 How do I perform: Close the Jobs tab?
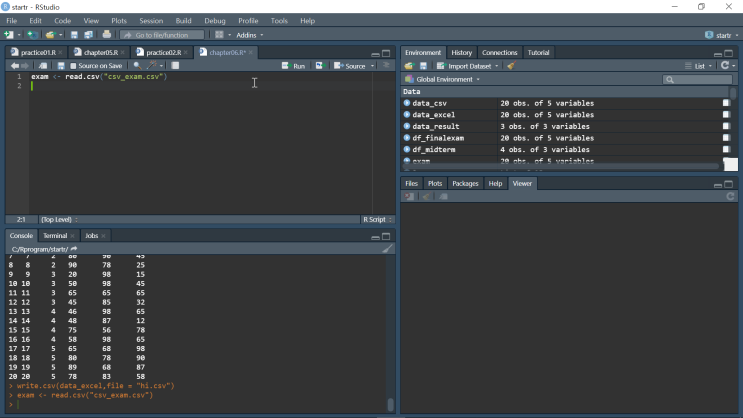pos(103,236)
